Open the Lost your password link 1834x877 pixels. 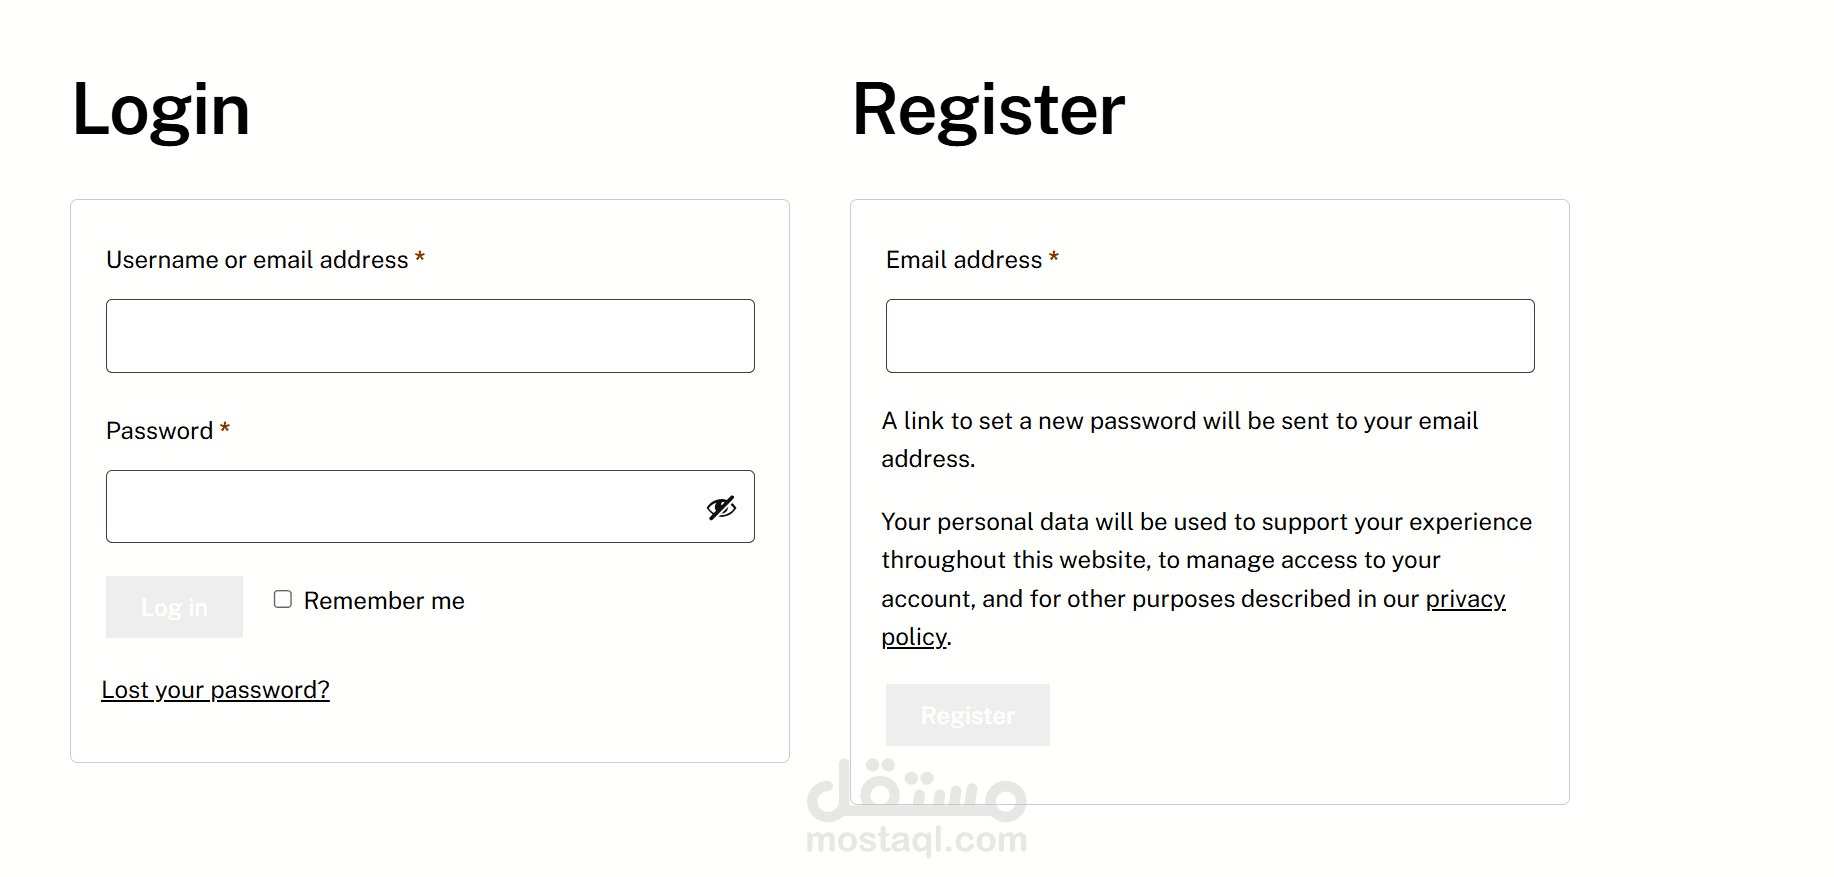(215, 690)
